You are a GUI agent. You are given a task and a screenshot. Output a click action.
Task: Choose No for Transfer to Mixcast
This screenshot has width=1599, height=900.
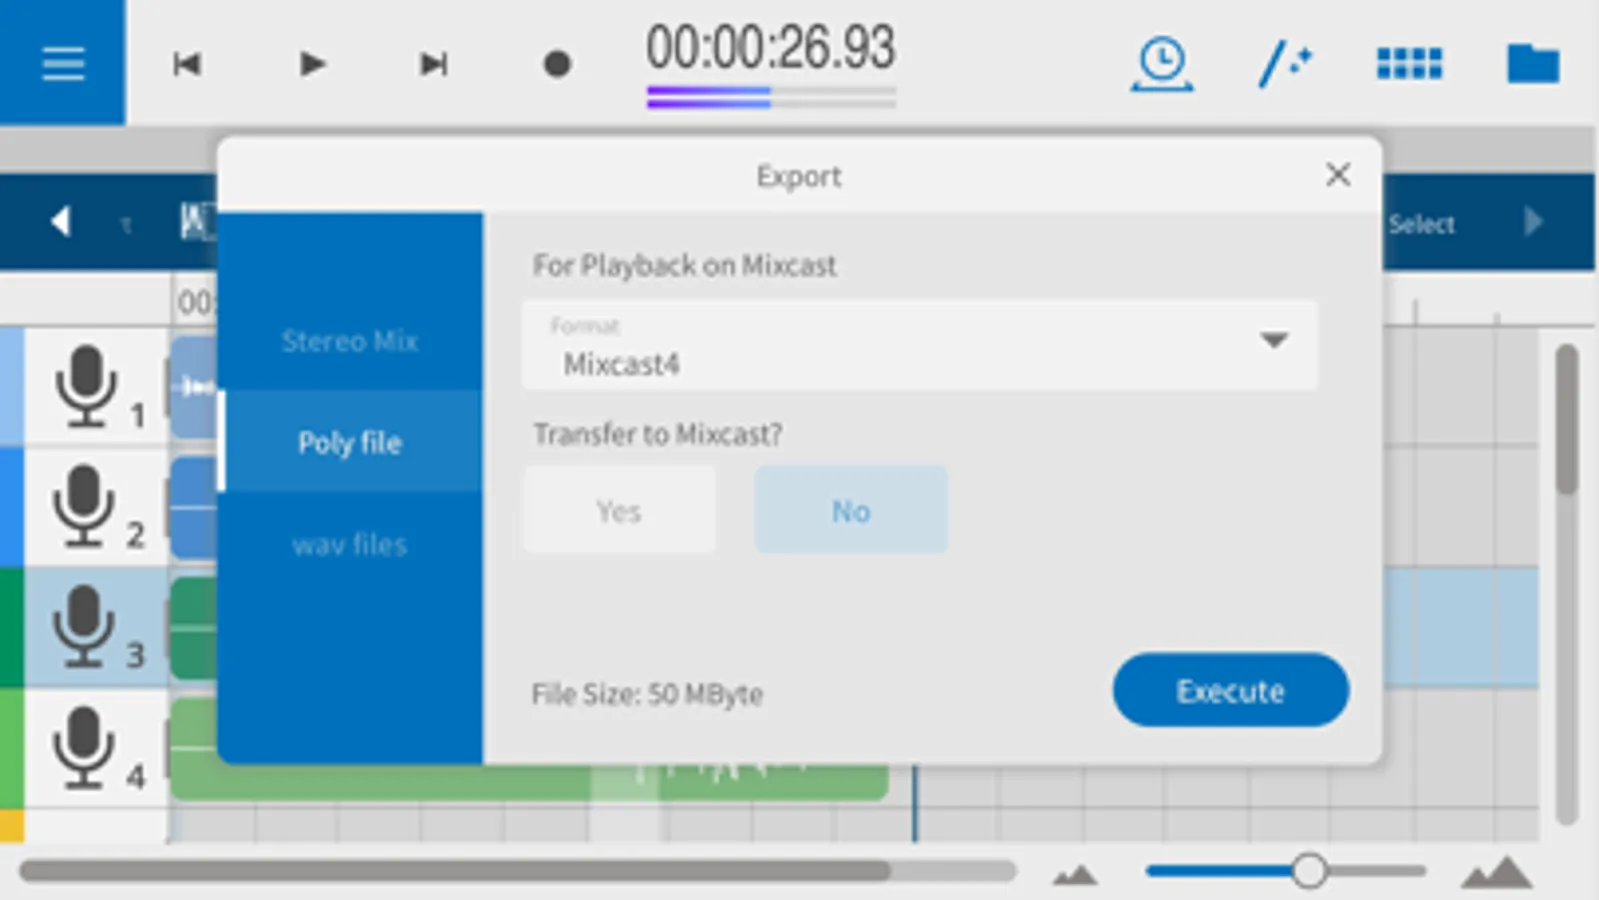851,510
